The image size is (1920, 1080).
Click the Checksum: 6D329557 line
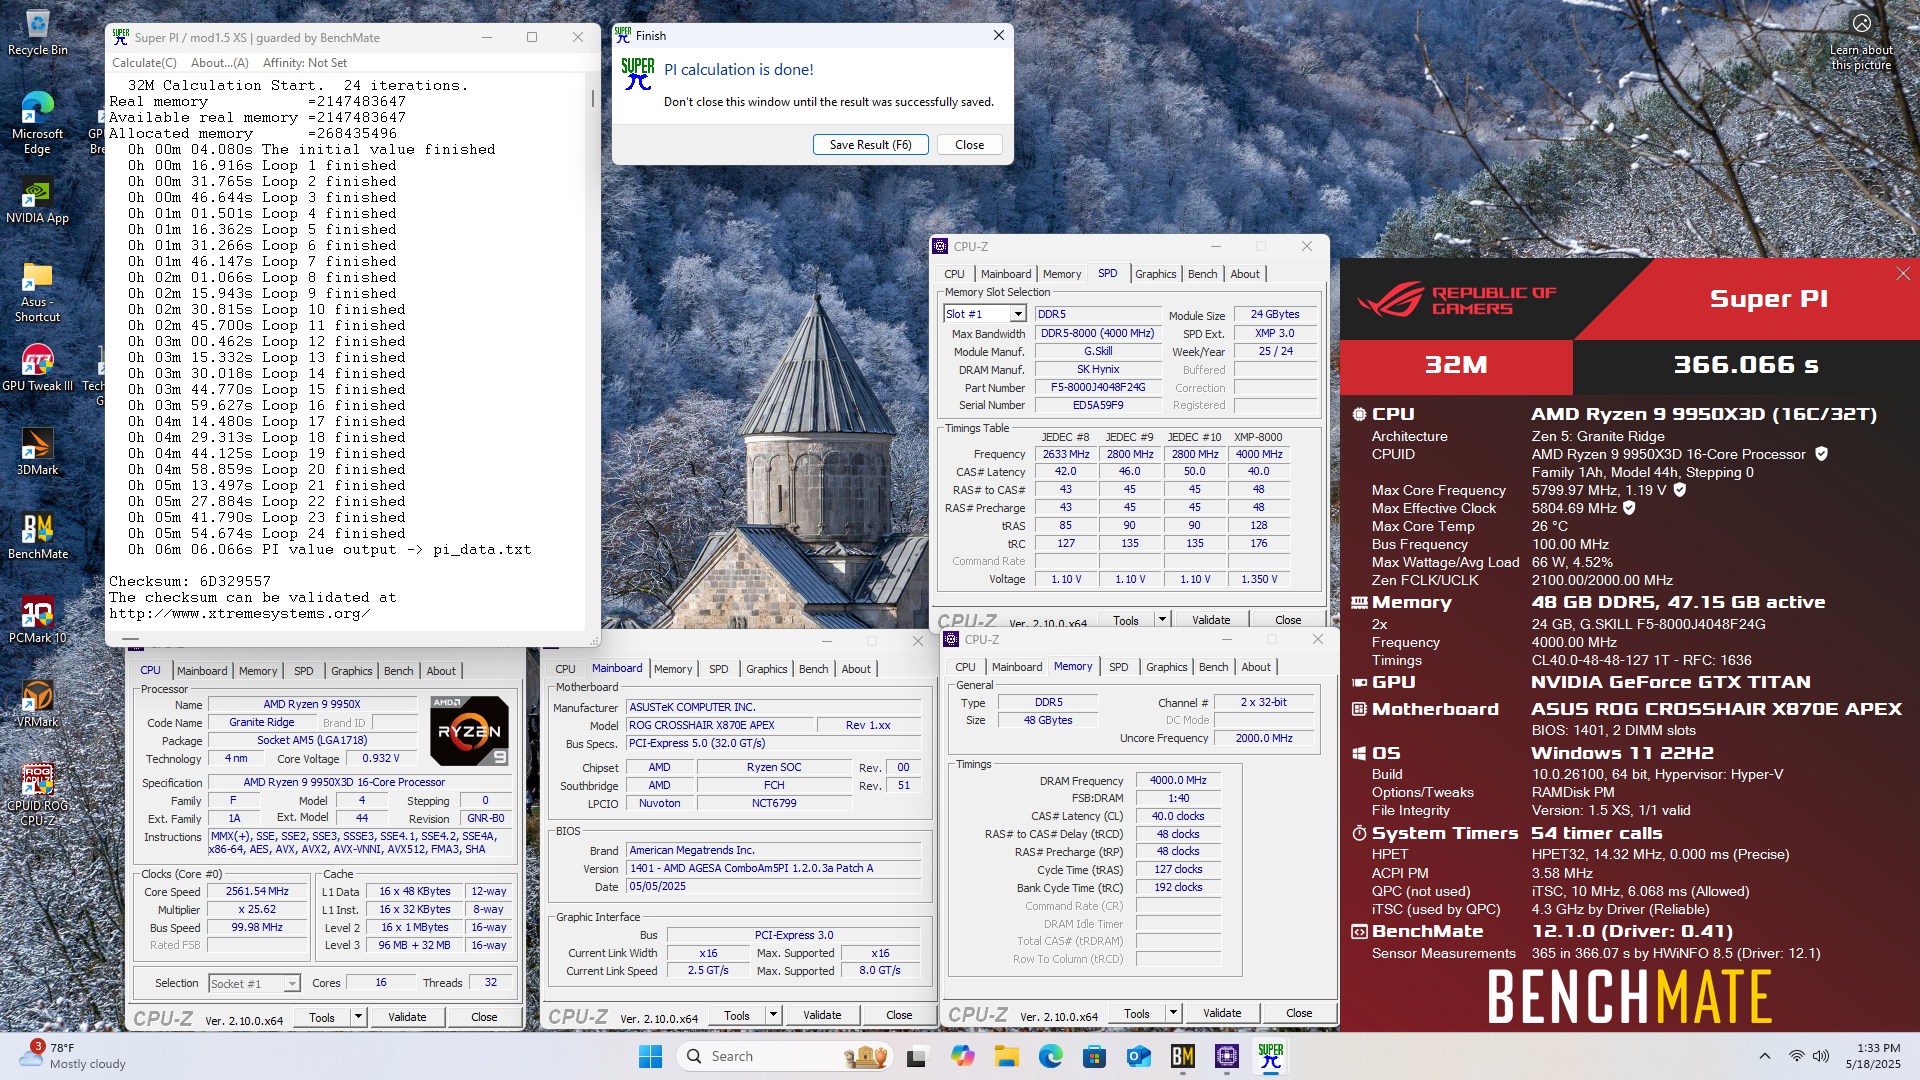190,581
